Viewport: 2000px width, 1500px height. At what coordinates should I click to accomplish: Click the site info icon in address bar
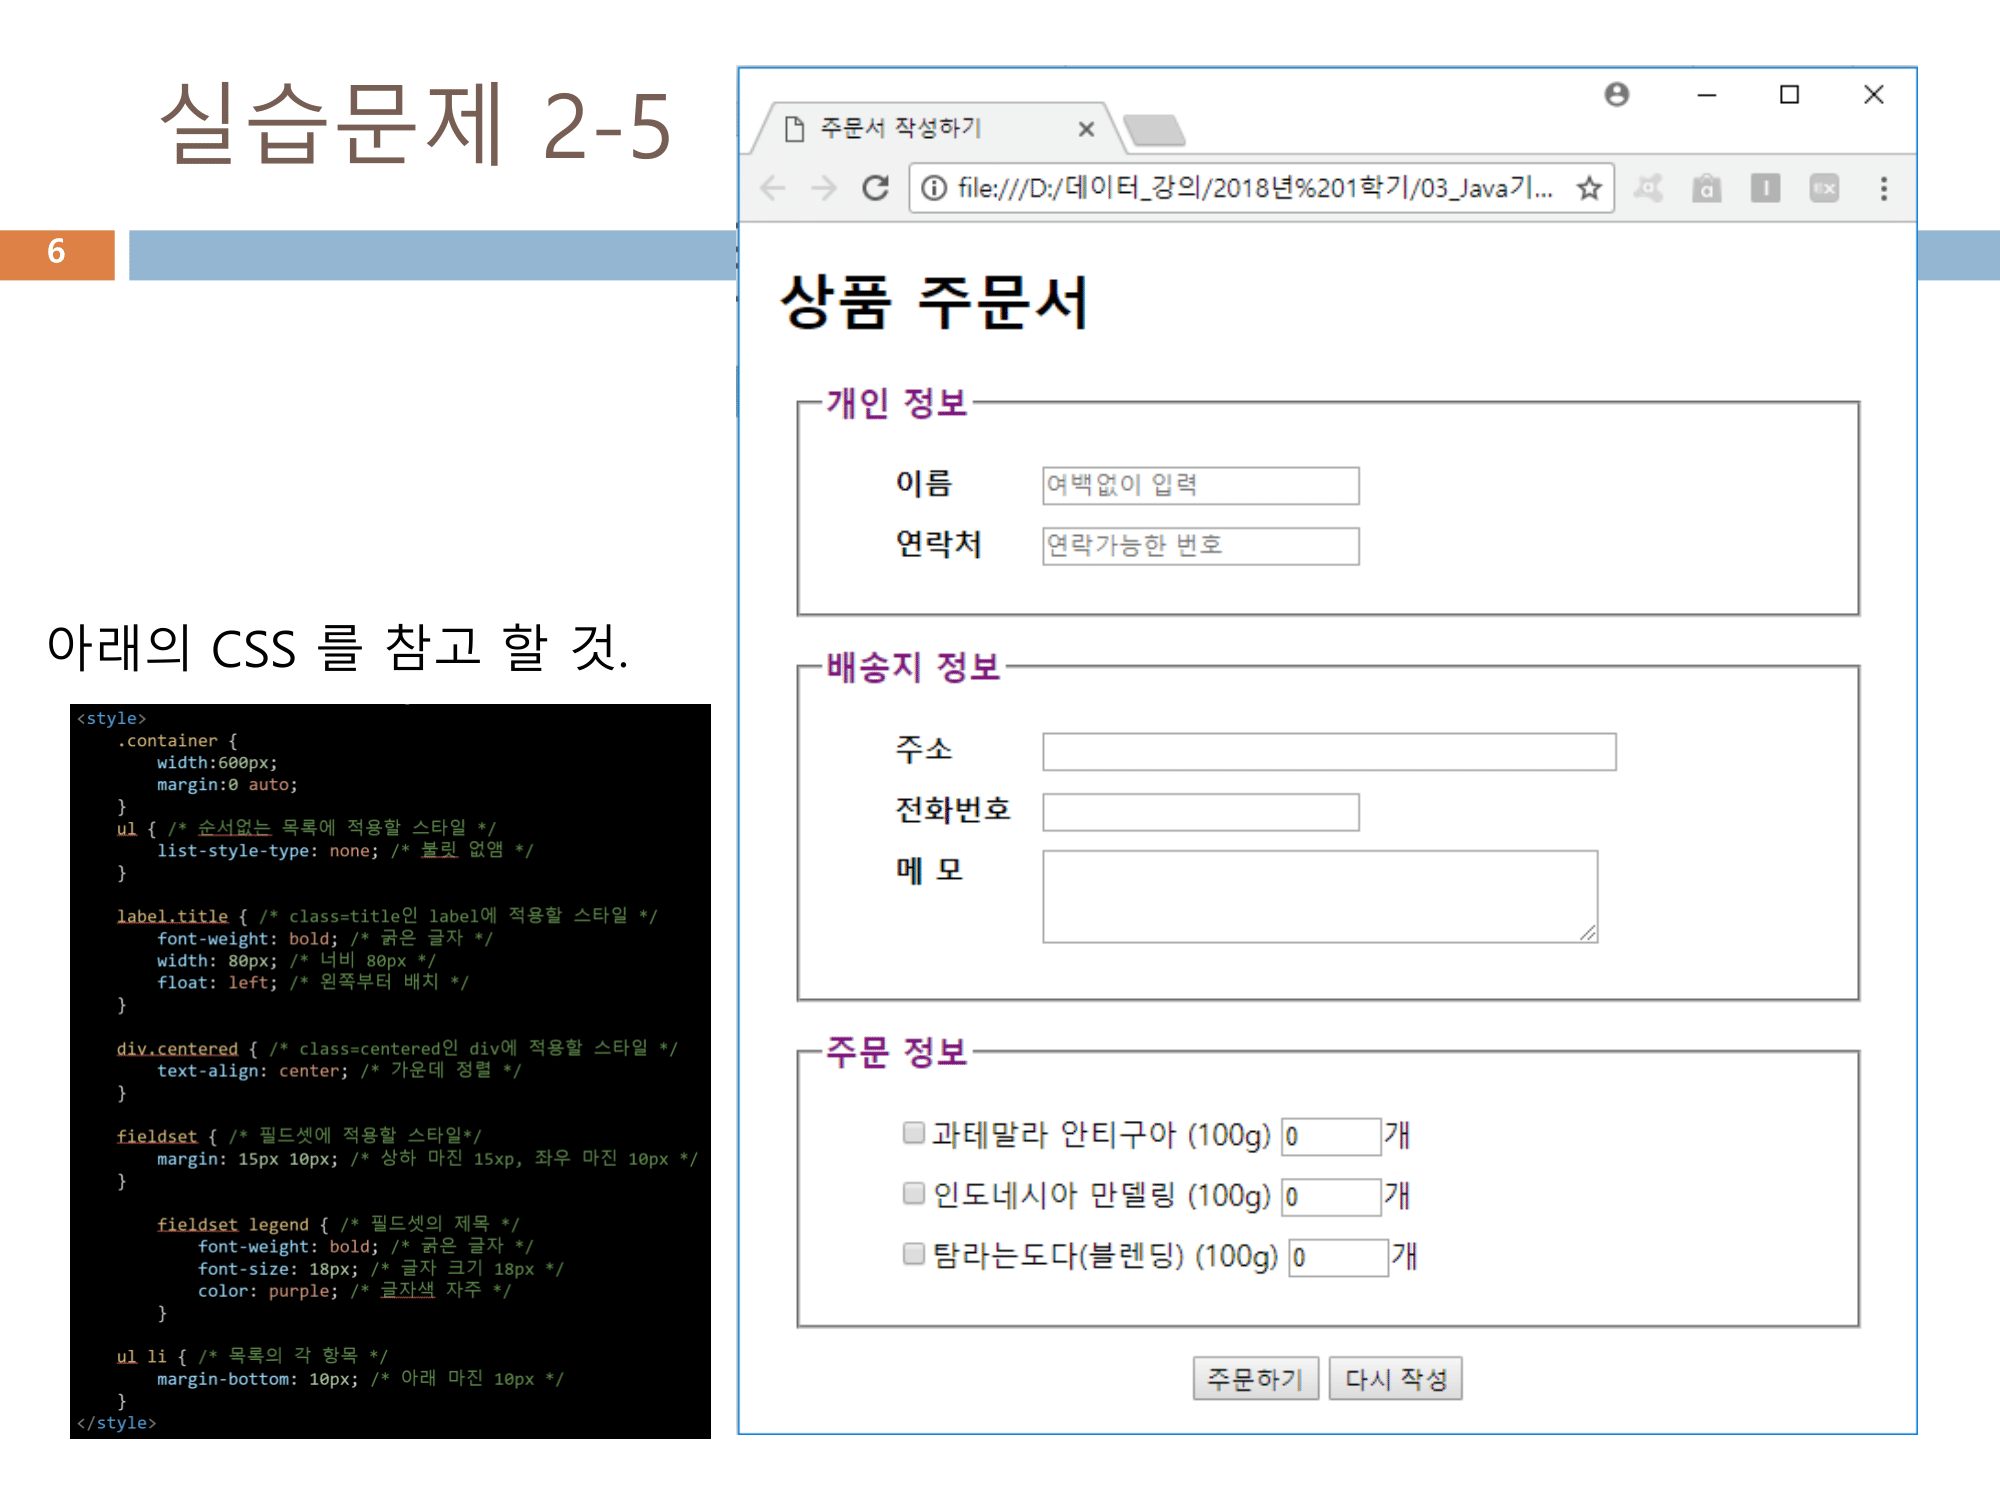point(933,188)
